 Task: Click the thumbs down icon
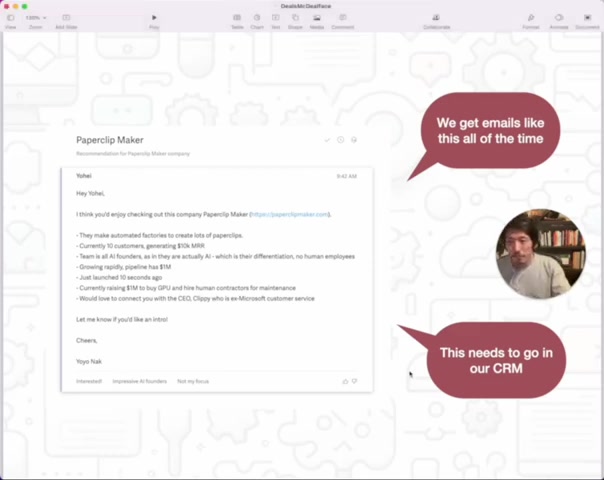pos(354,381)
